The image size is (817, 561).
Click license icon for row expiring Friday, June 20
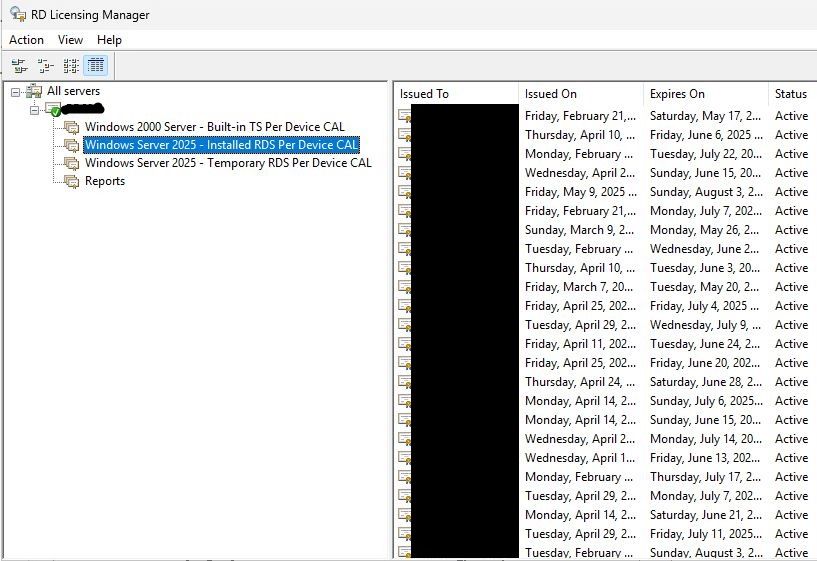[404, 363]
